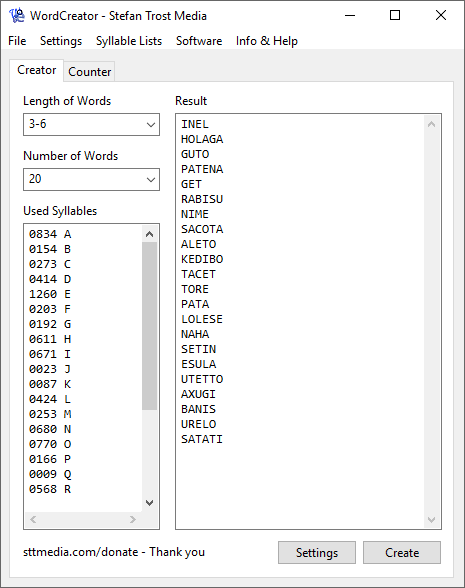Expand the Number of Words dropdown
Screen dimensions: 465x588
coord(151,179)
